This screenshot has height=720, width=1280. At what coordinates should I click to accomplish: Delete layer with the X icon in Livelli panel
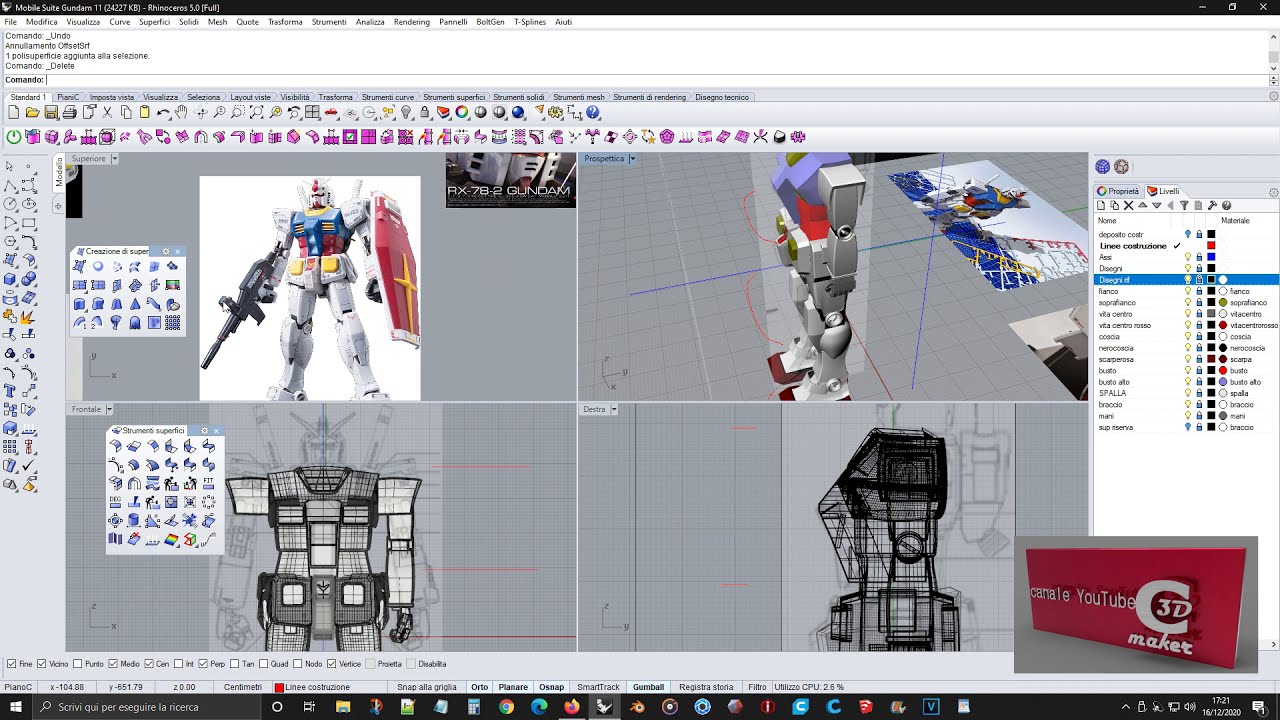click(1129, 205)
